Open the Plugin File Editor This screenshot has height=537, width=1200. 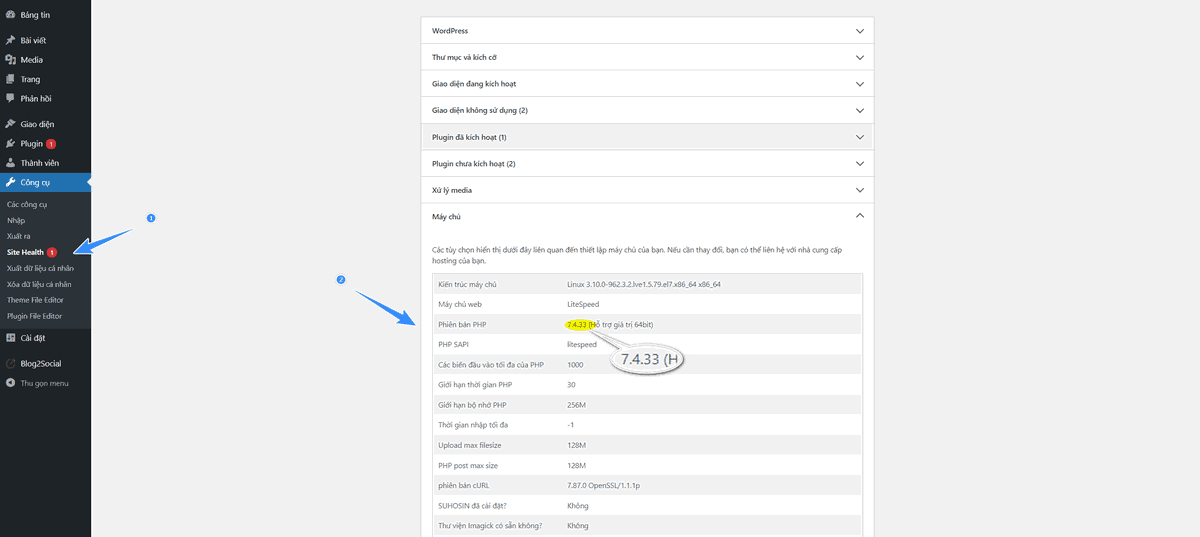(35, 316)
